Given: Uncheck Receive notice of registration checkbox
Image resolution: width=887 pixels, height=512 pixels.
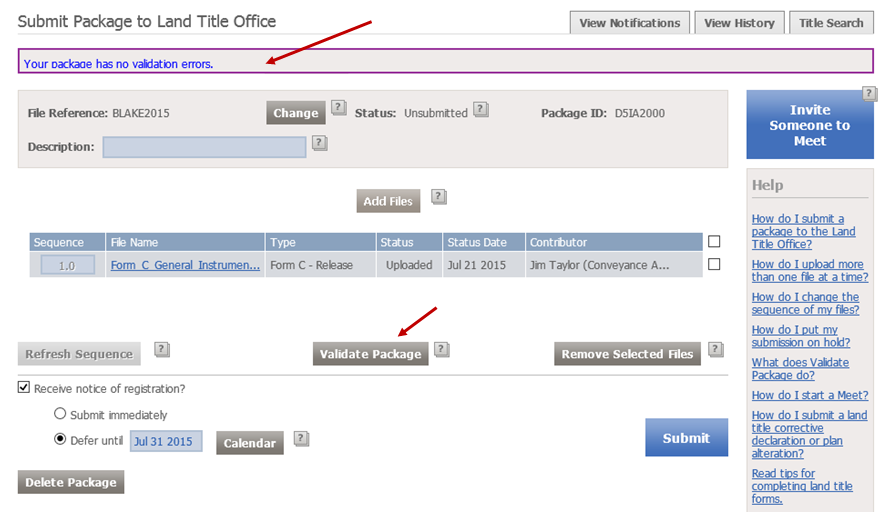Looking at the screenshot, I should (24, 388).
